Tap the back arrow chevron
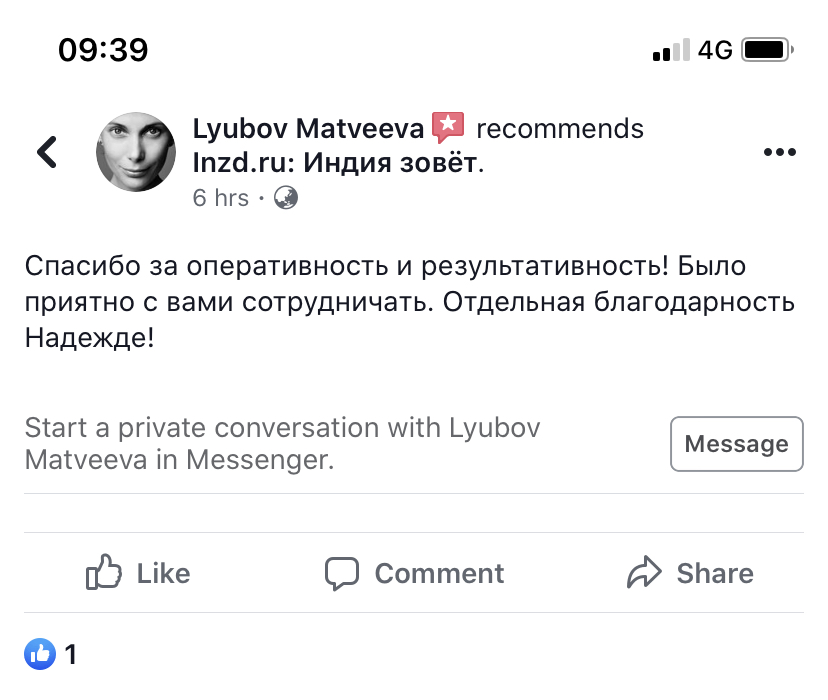 [x=47, y=152]
